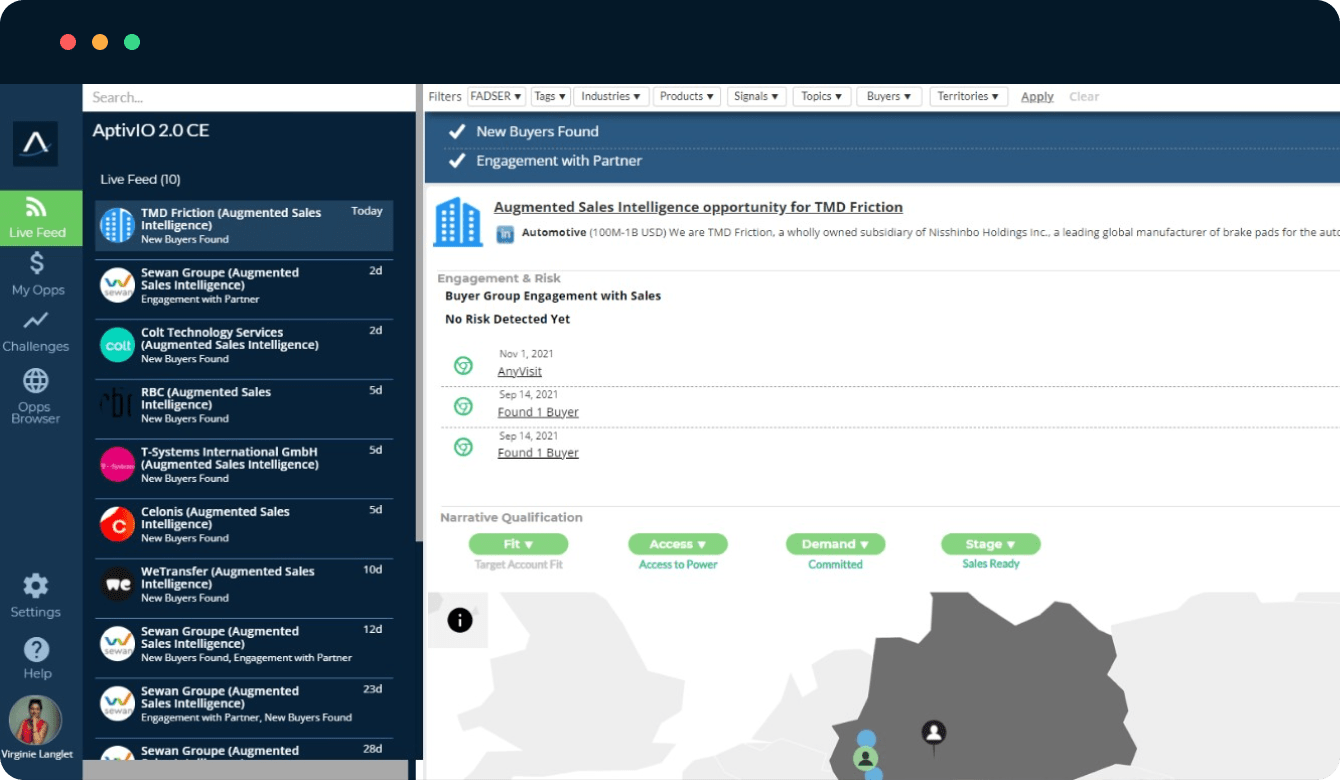The width and height of the screenshot is (1340, 780).
Task: Click Virginie Langlet profile photo
Action: tap(36, 720)
